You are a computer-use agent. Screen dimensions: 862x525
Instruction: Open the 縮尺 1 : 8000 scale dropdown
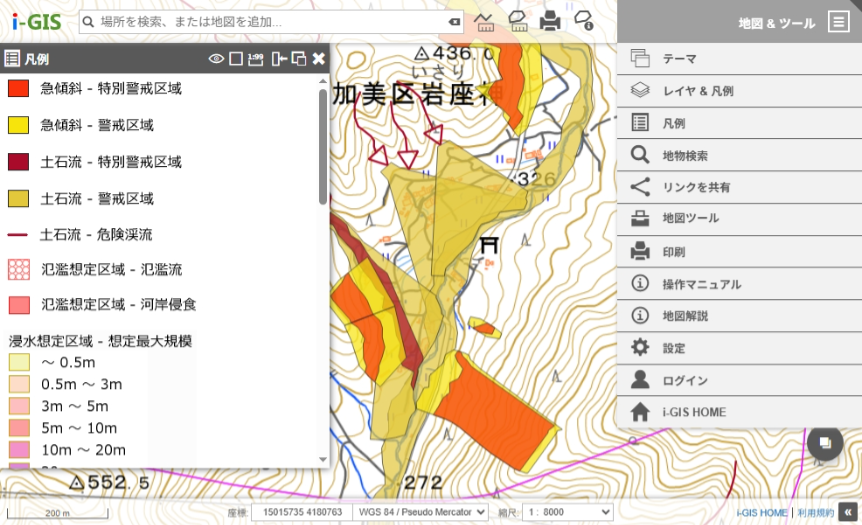coord(567,512)
